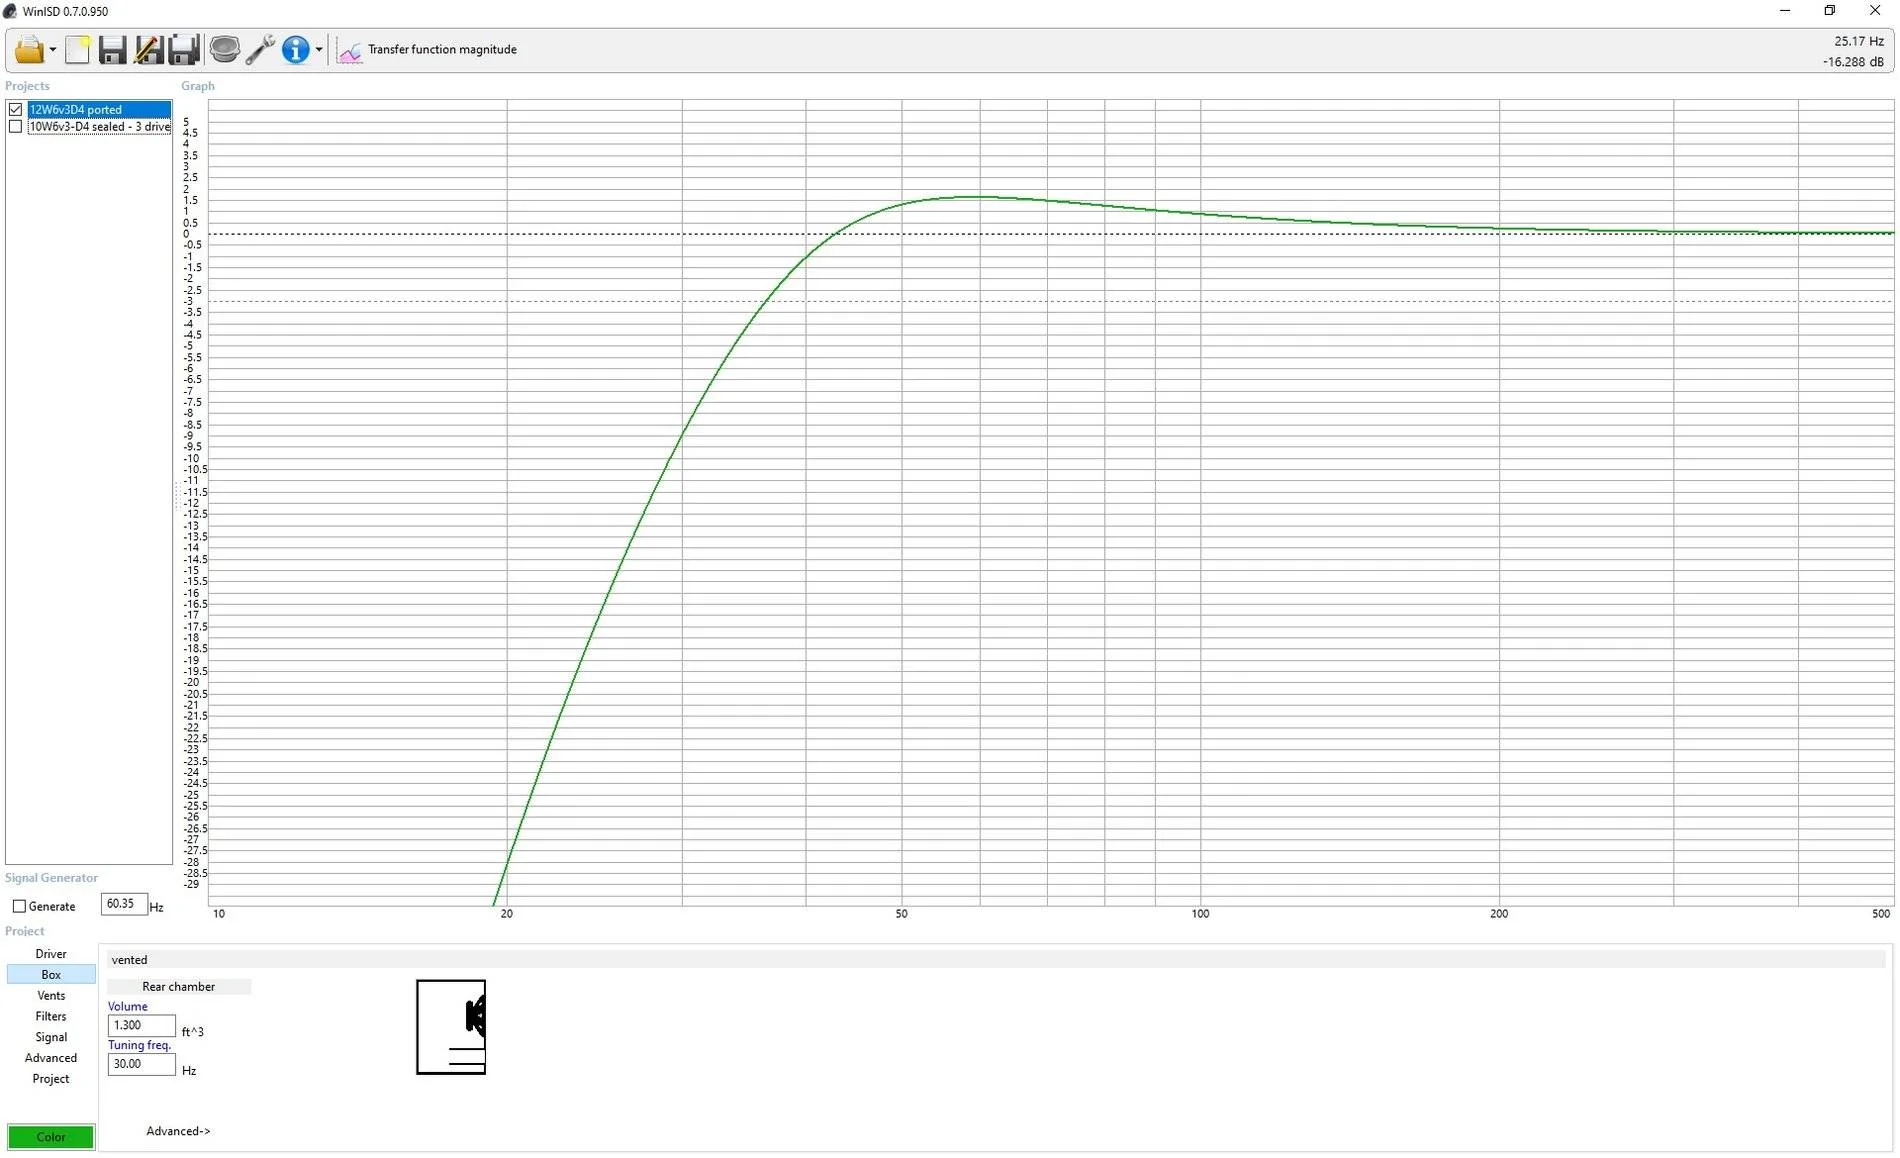This screenshot has height=1158, width=1900.
Task: Click the cursor readout -16.288 dB value
Action: [x=1853, y=62]
